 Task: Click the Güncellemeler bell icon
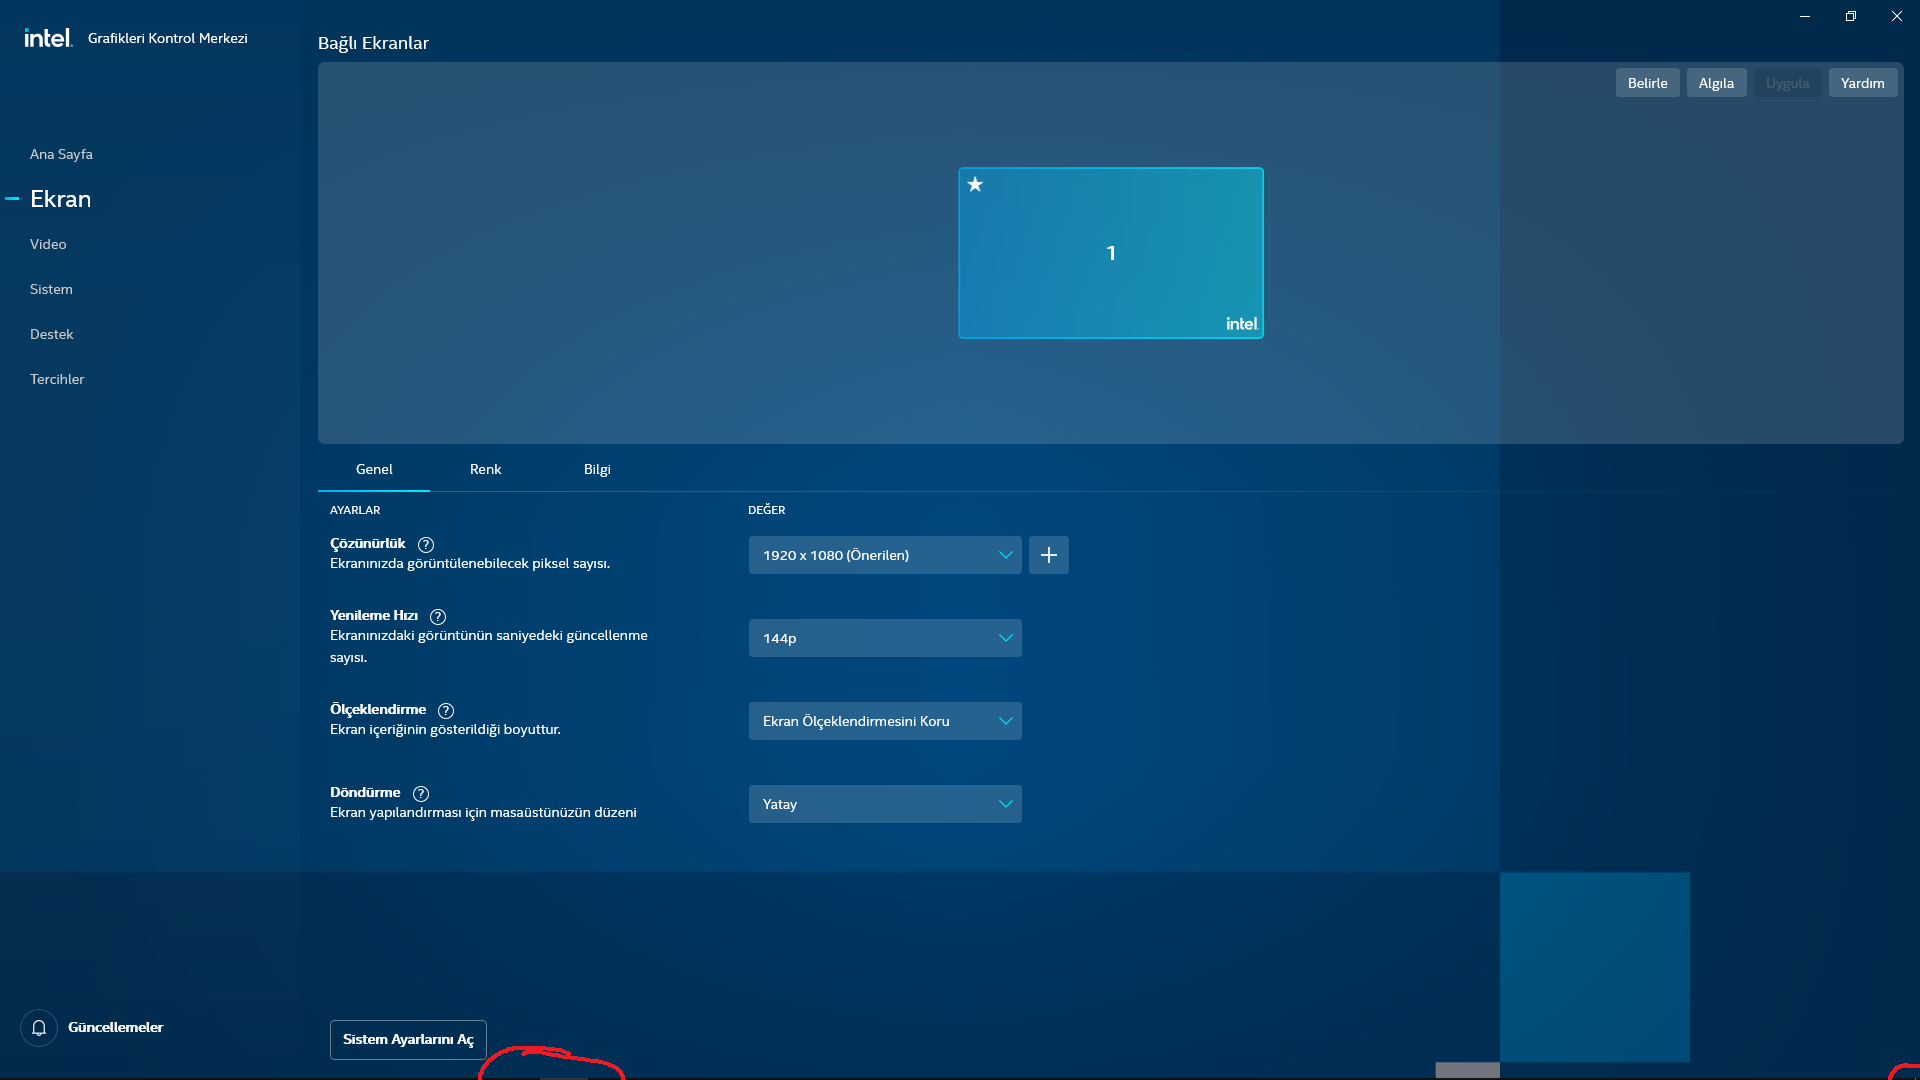point(39,1027)
